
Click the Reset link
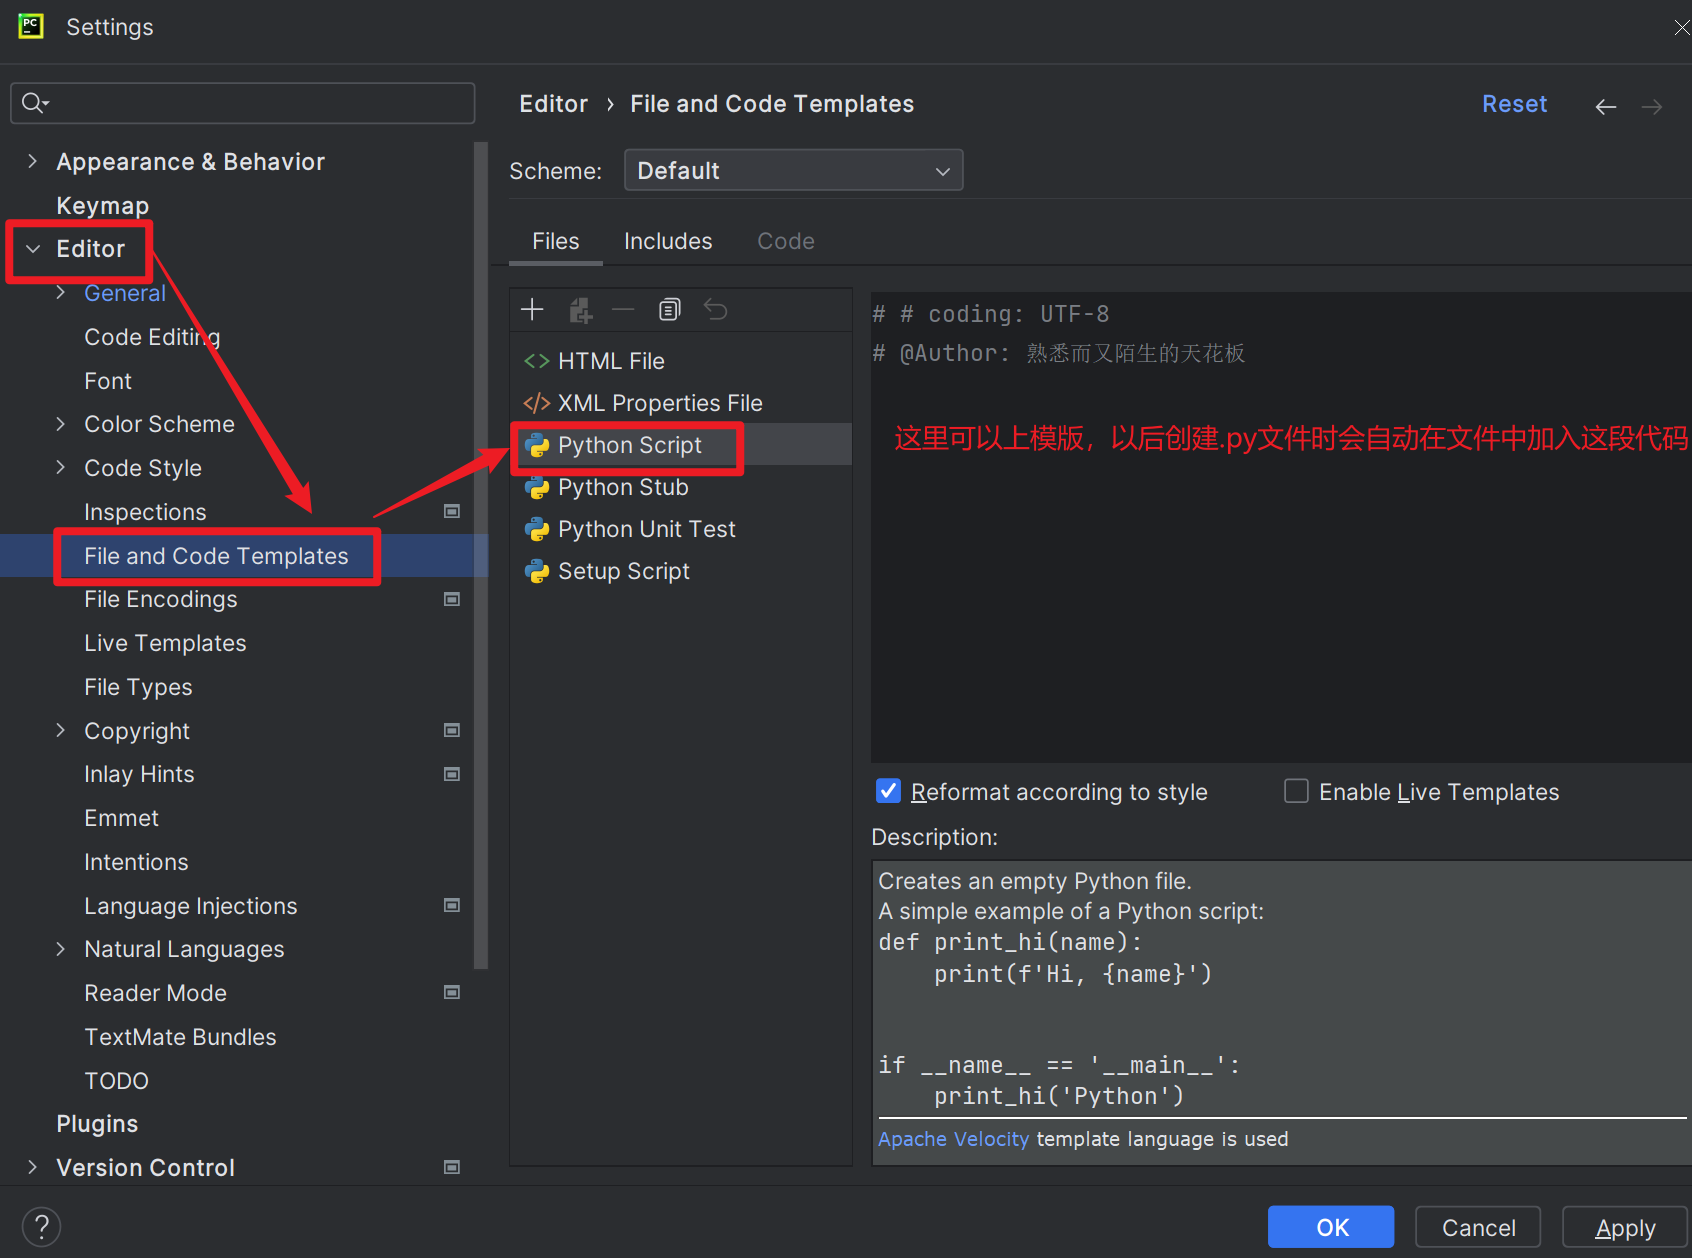click(x=1514, y=104)
